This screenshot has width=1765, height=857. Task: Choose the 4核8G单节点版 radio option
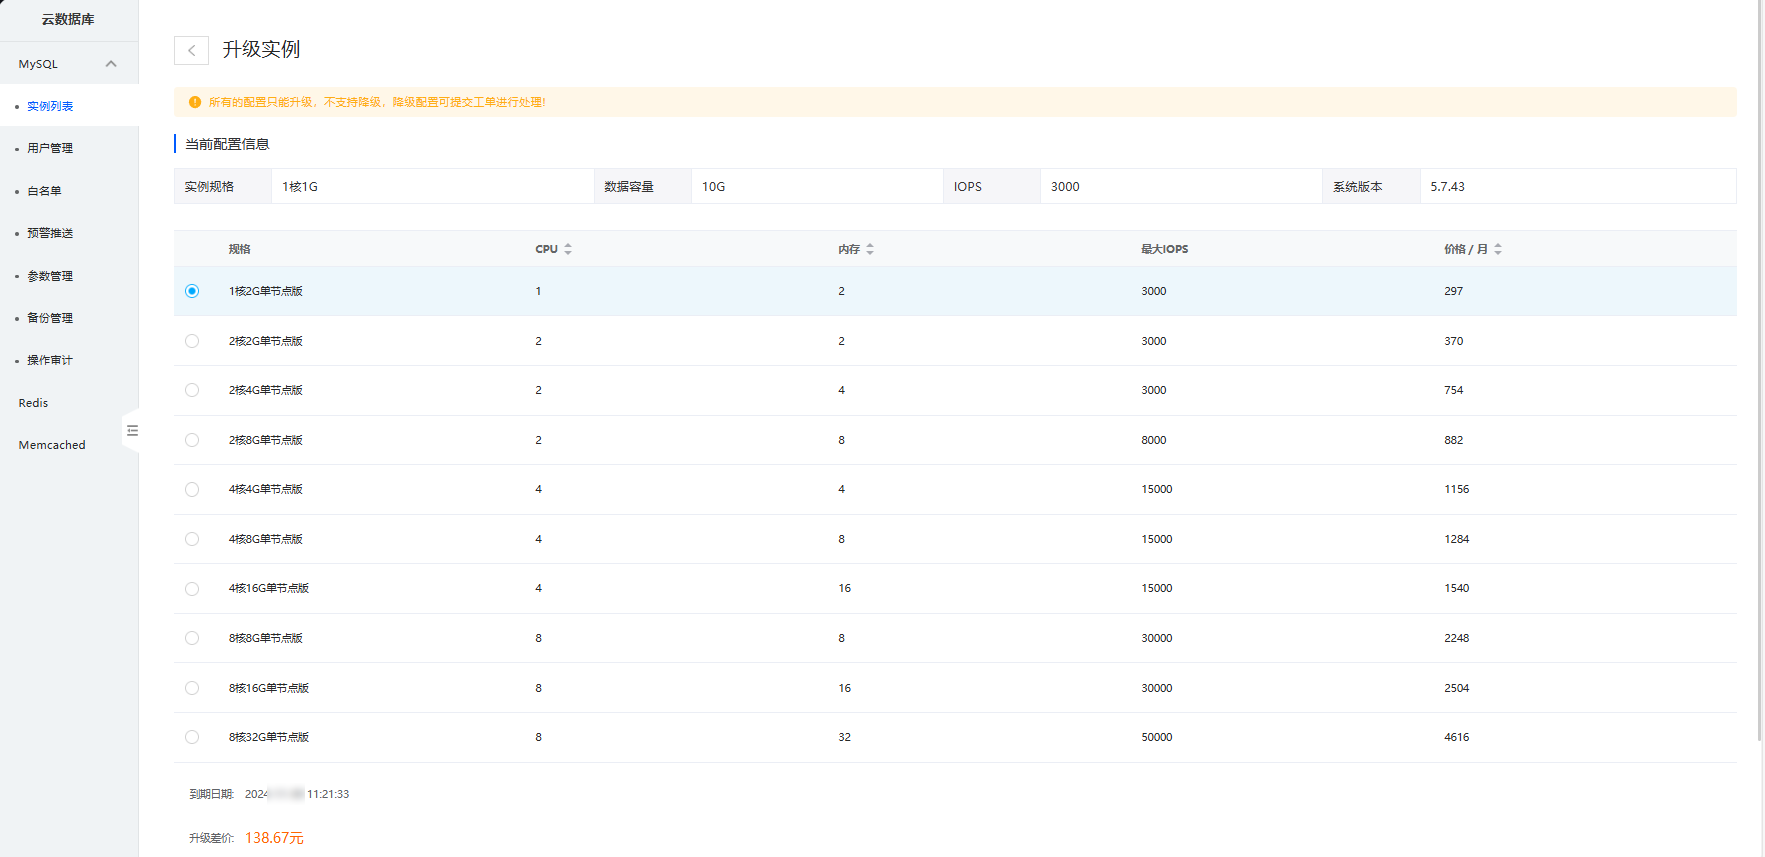point(192,539)
